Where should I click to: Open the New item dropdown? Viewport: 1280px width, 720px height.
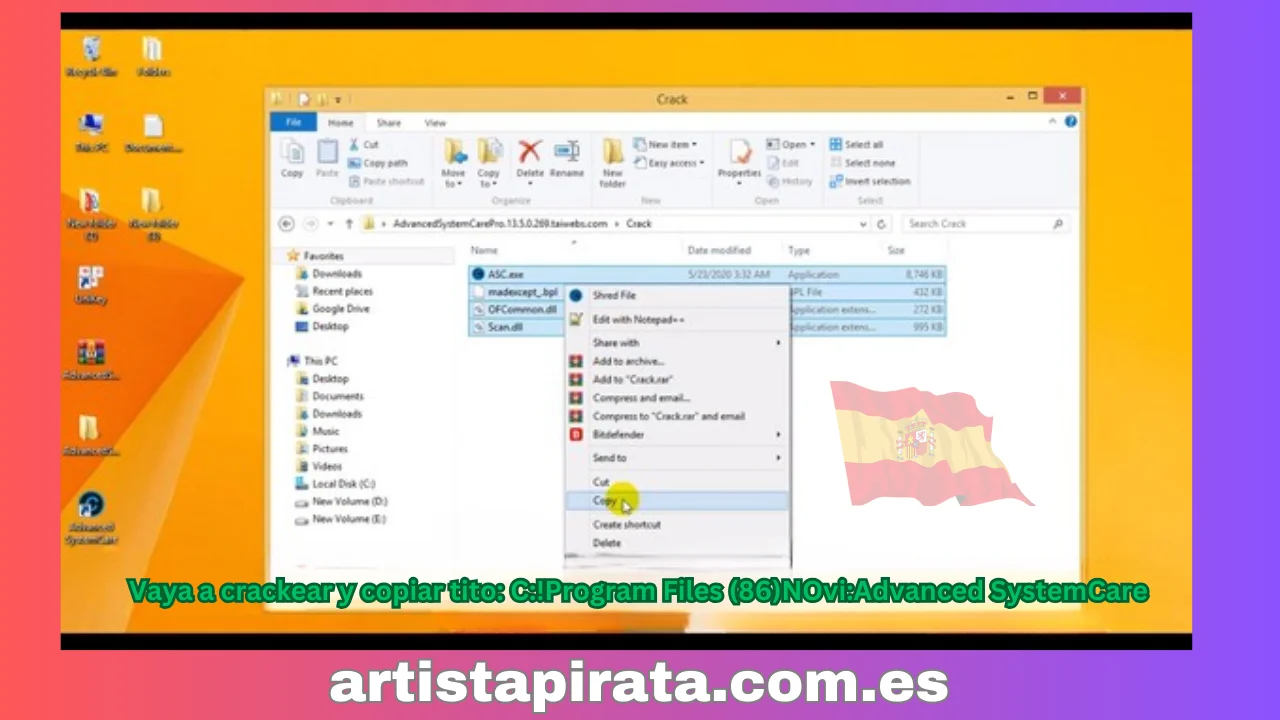[x=665, y=144]
